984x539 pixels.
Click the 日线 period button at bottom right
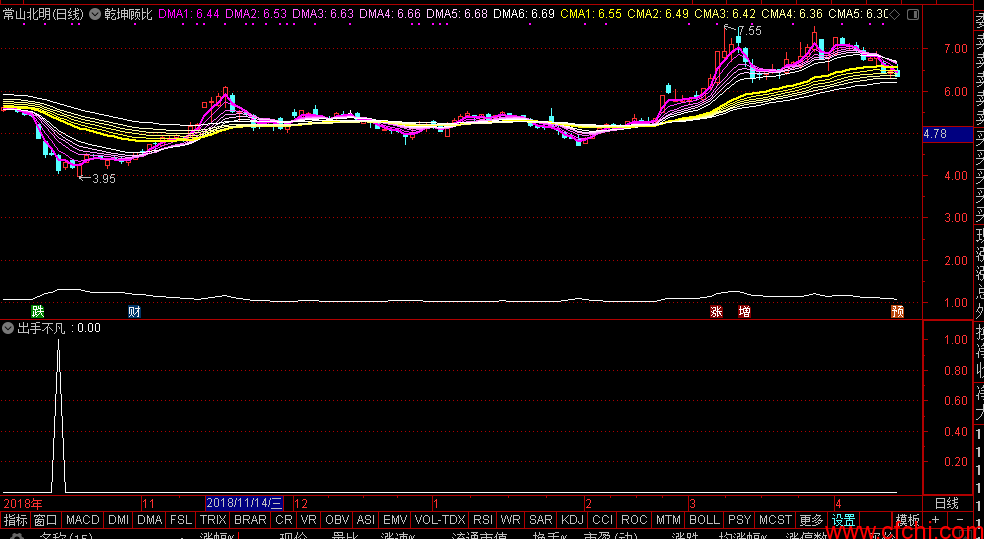tap(947, 503)
